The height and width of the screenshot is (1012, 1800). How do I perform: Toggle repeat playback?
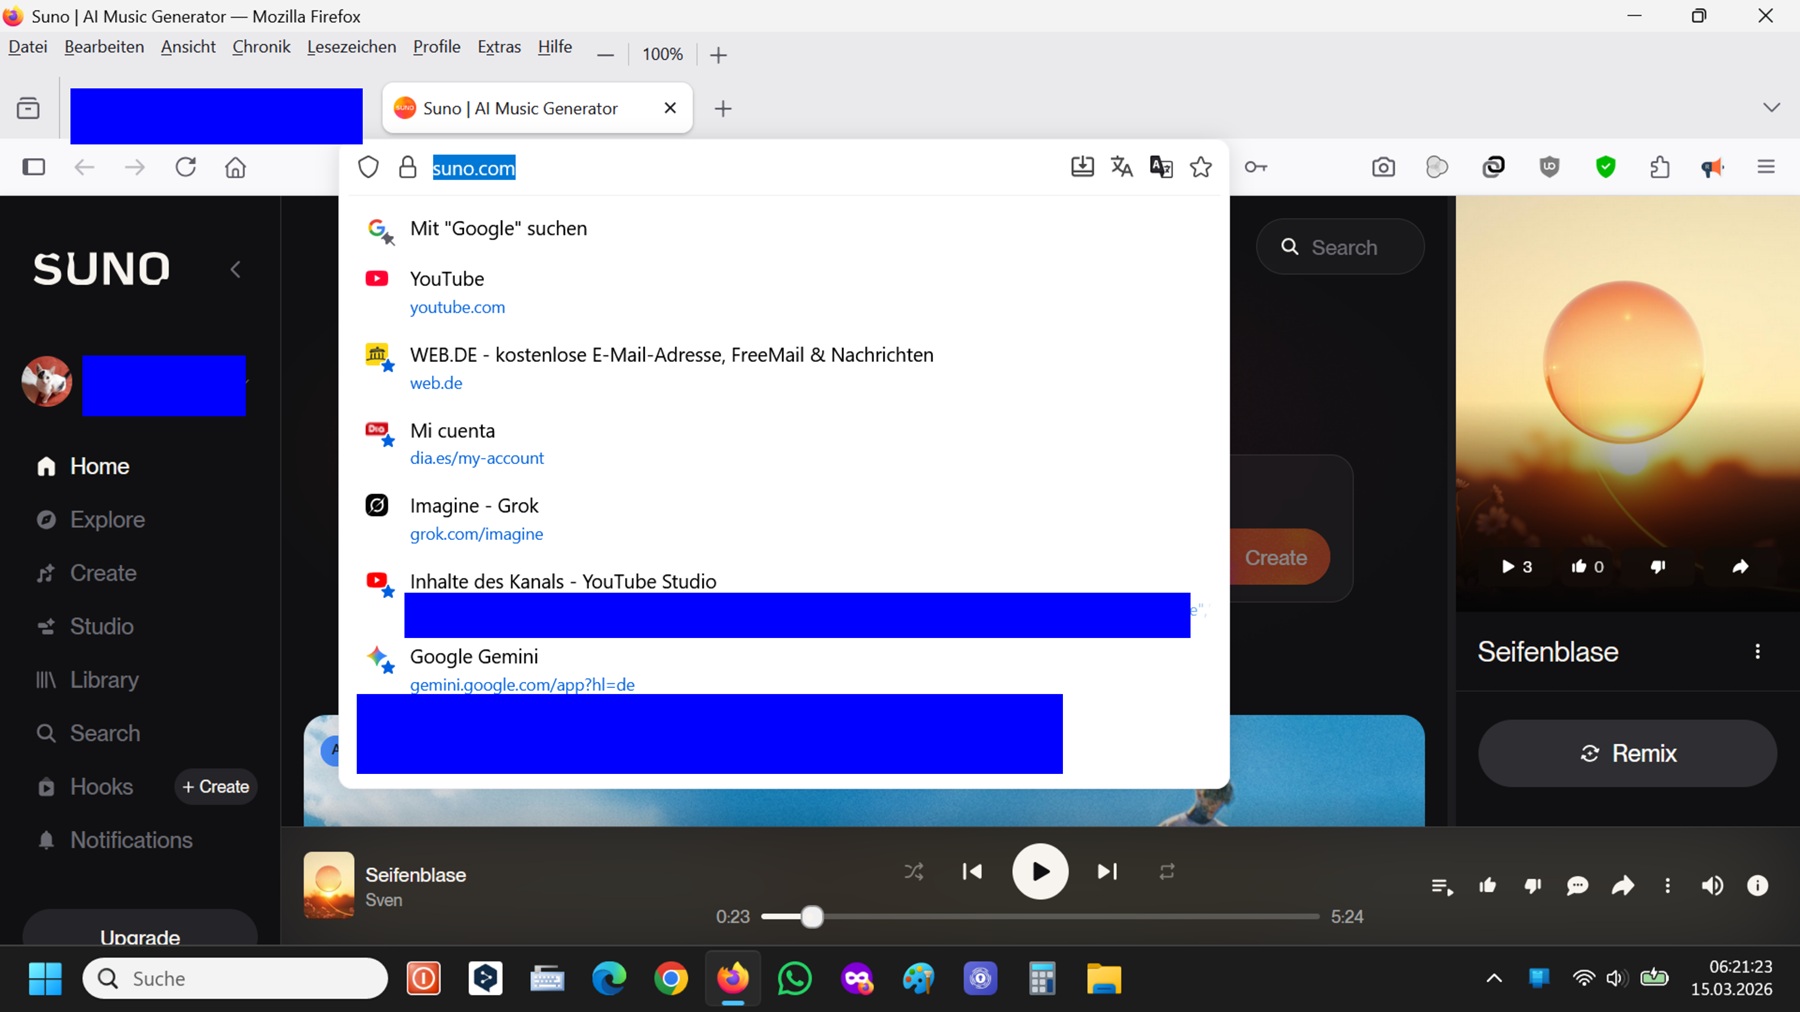(x=1167, y=872)
